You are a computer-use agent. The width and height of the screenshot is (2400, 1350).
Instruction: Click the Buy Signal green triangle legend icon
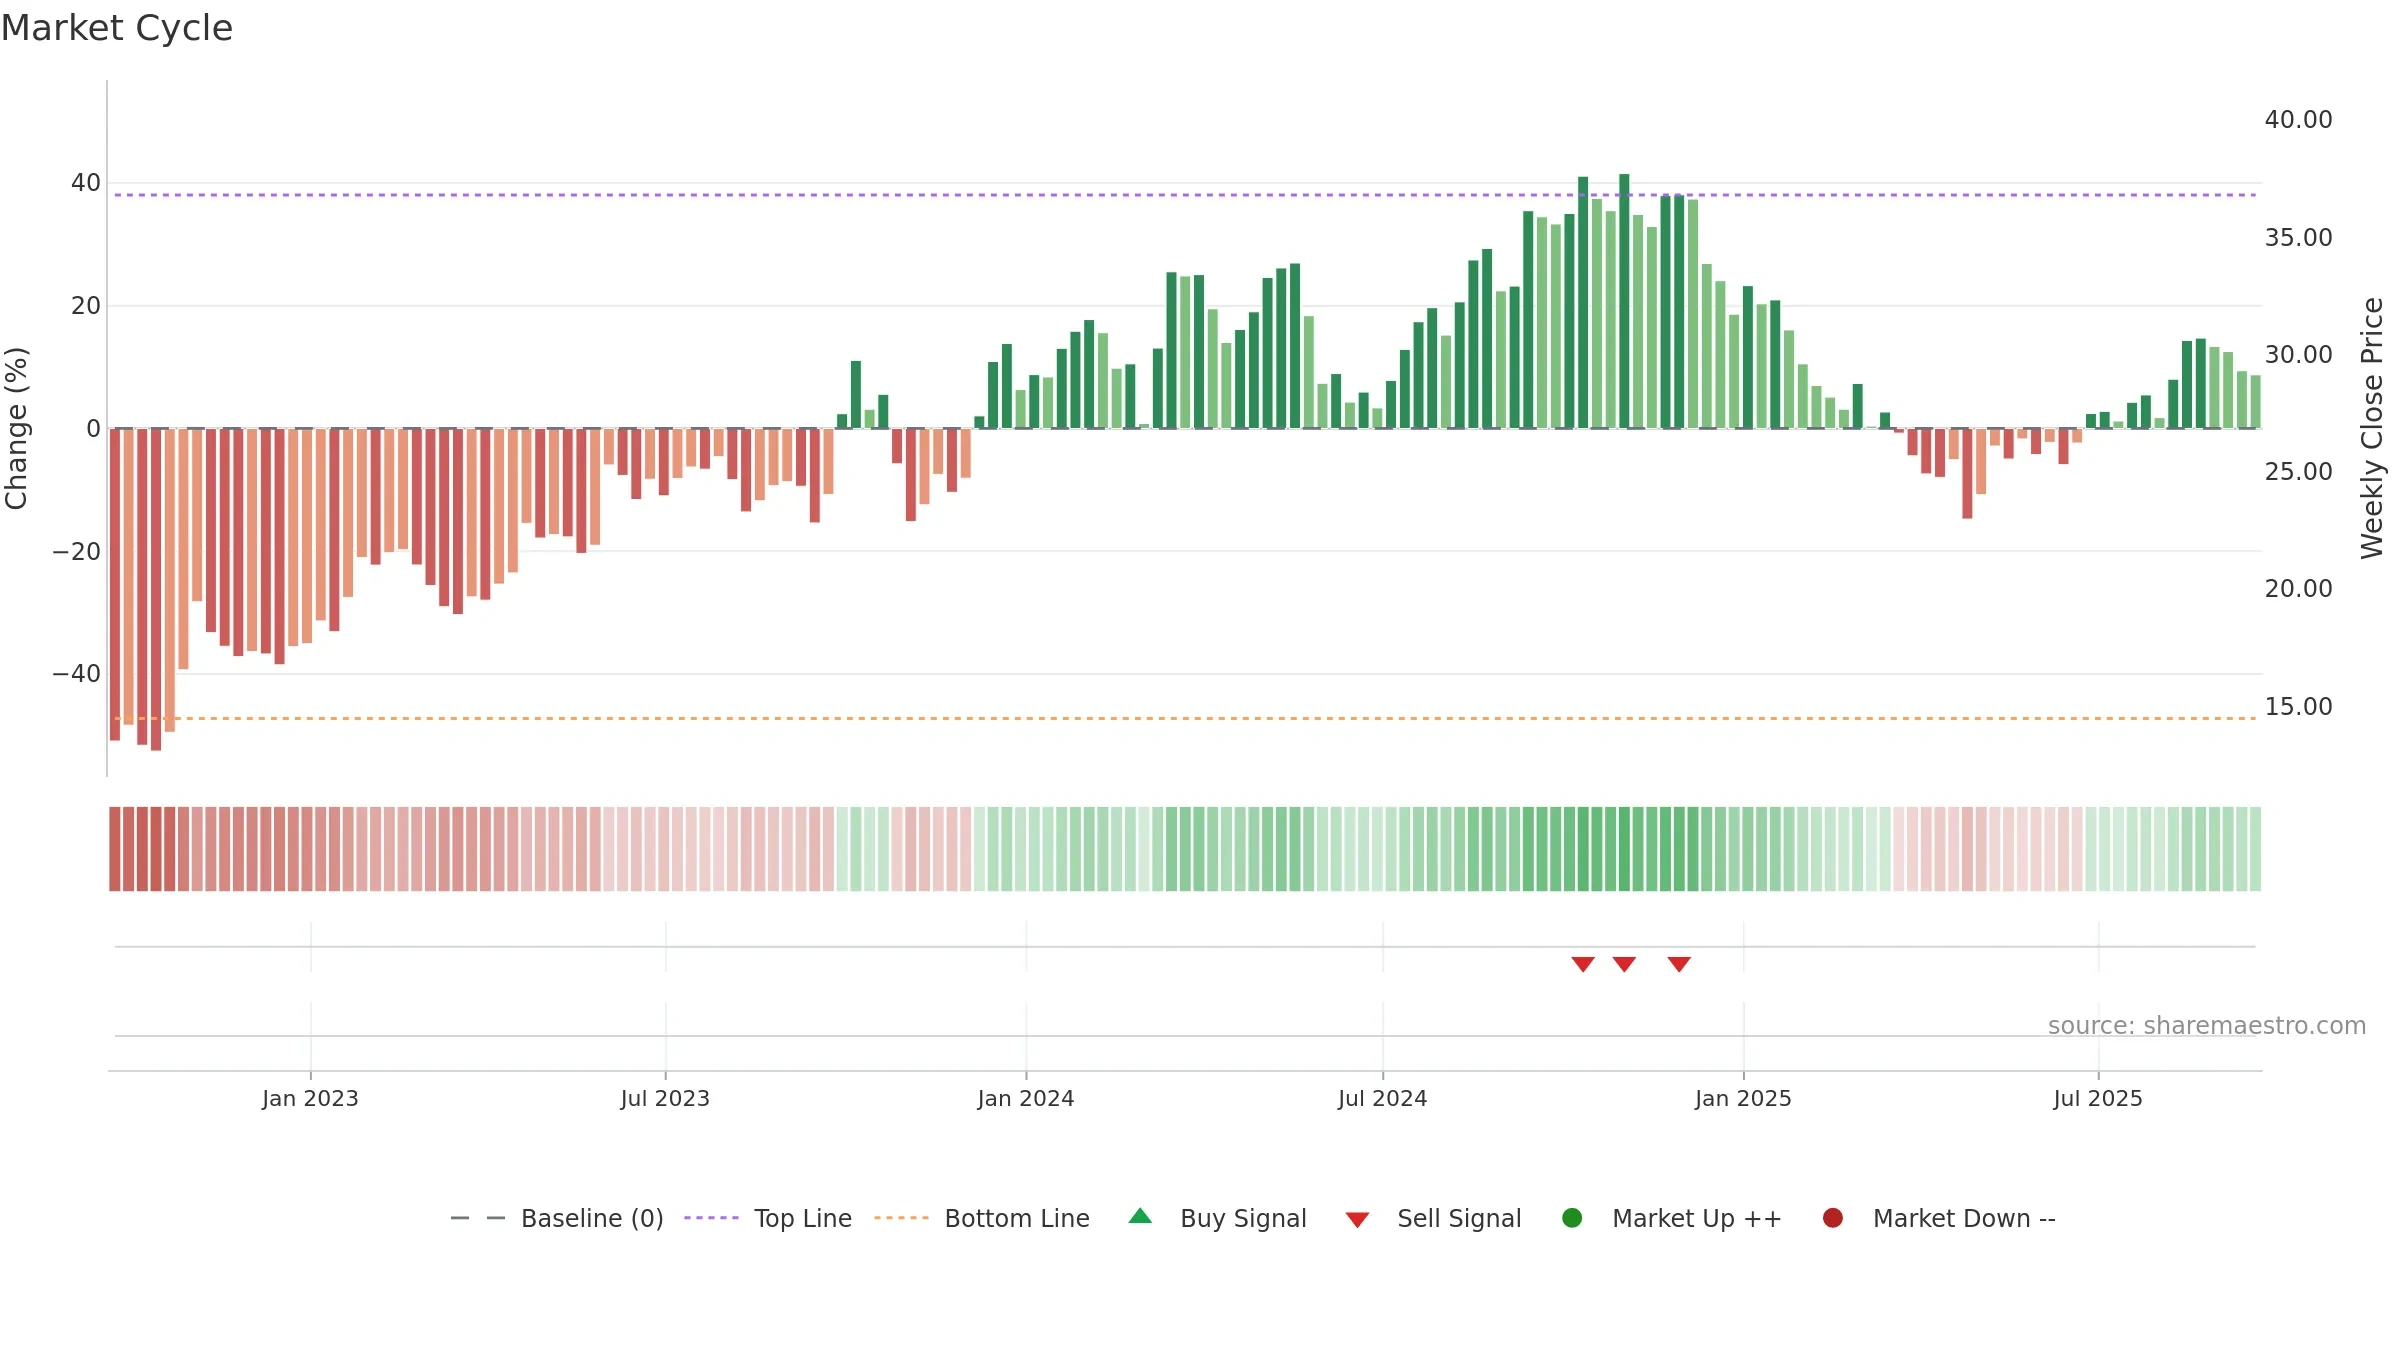(1140, 1217)
